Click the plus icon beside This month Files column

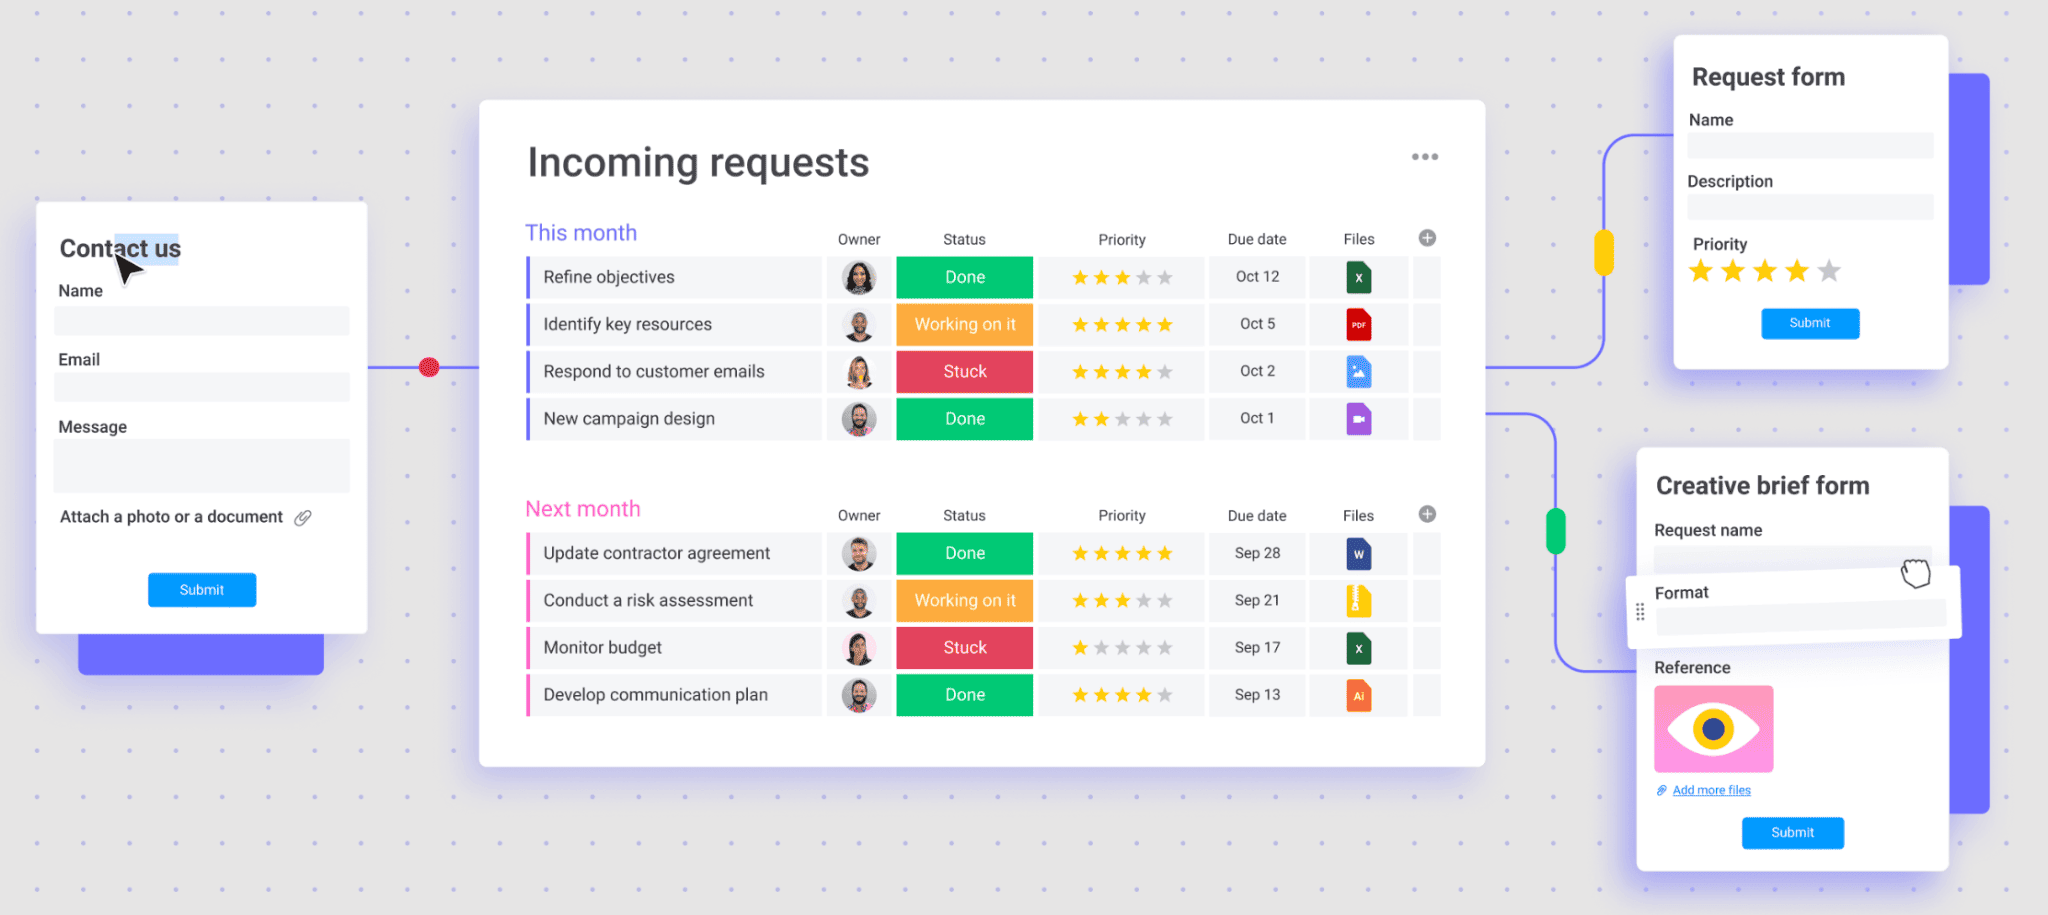tap(1426, 238)
